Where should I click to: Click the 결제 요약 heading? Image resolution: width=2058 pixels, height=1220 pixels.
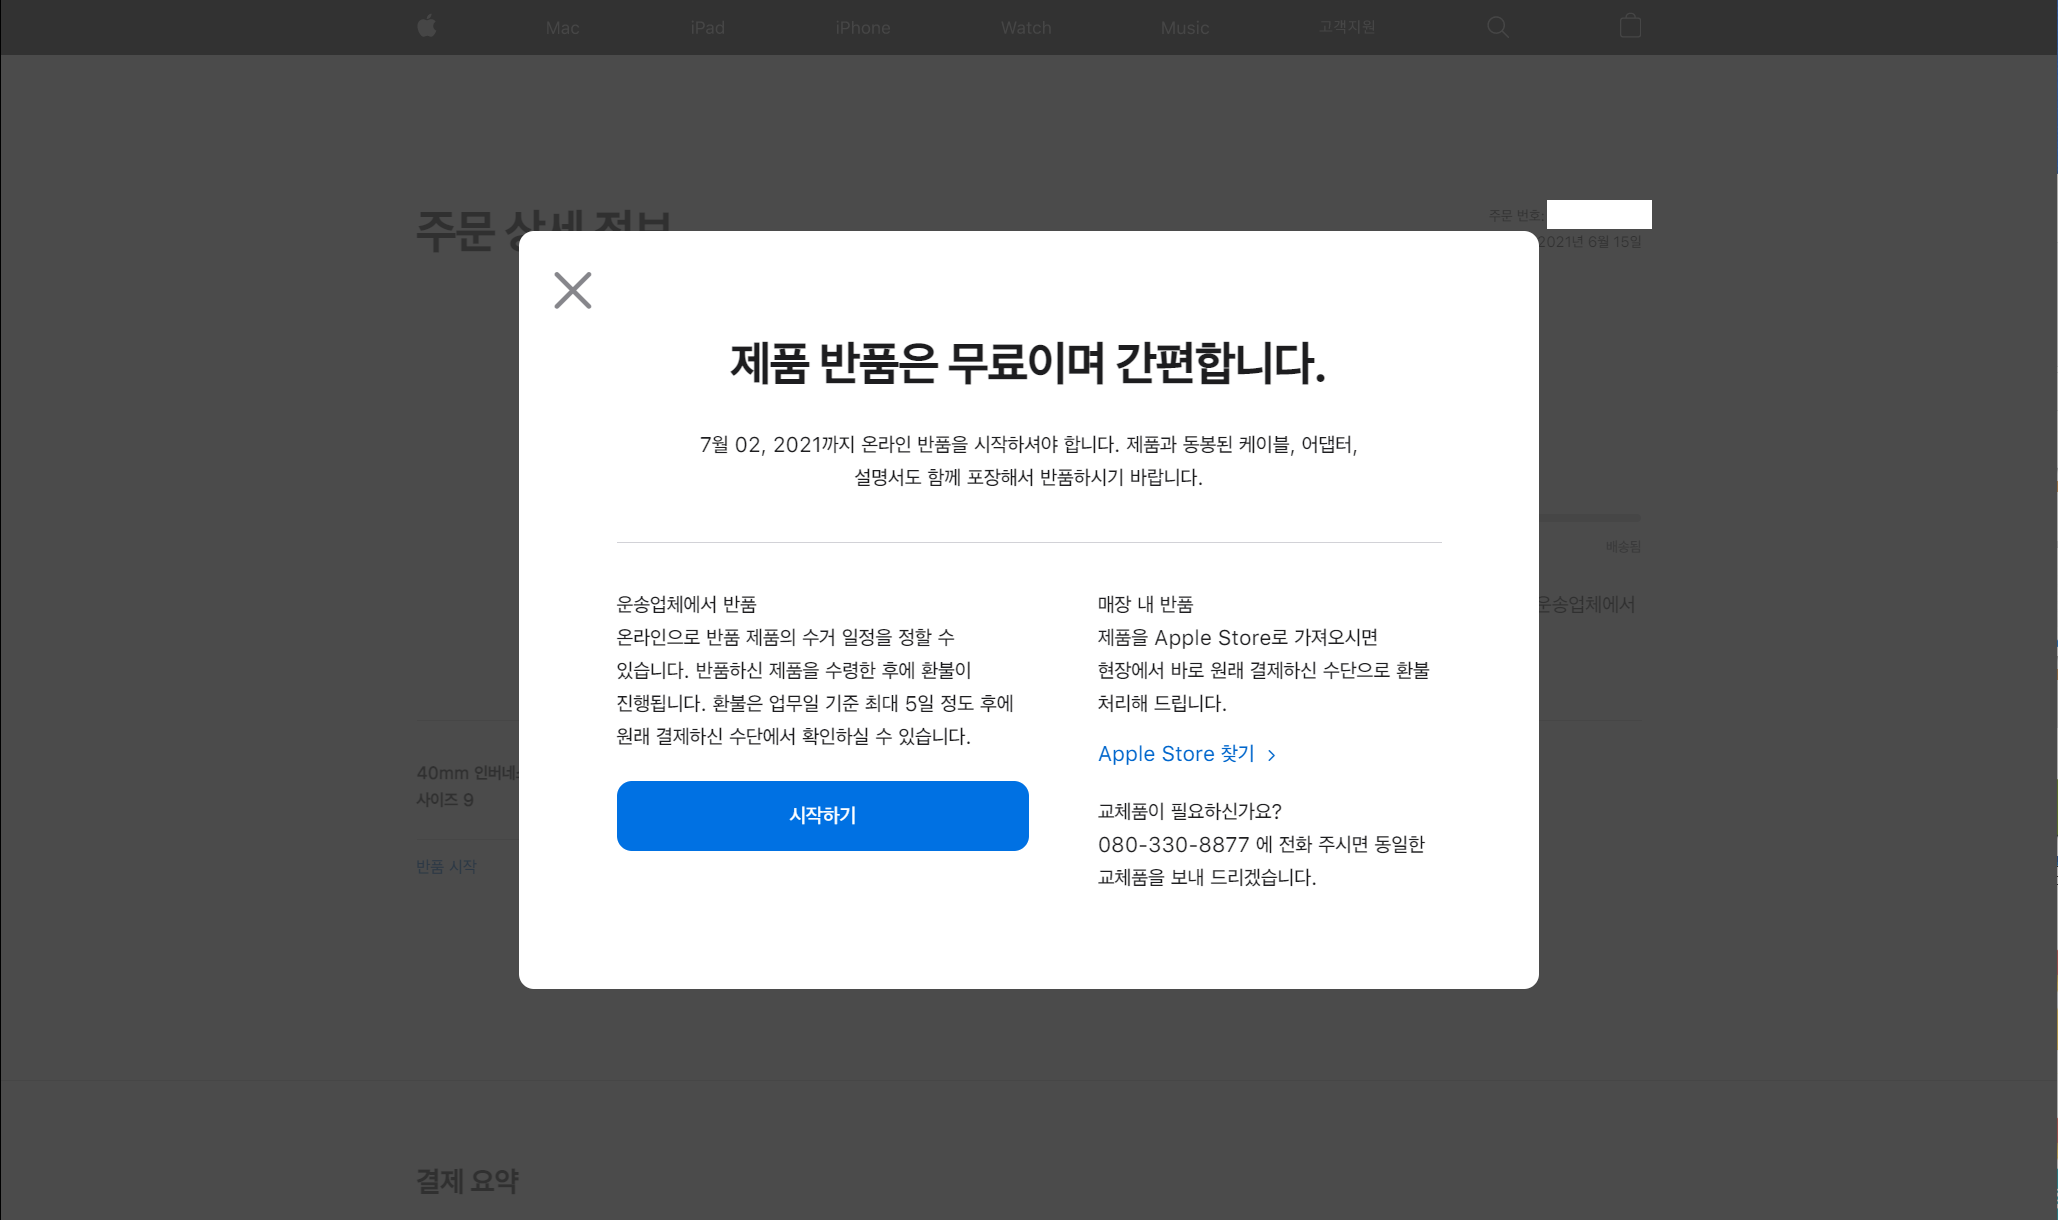pyautogui.click(x=467, y=1181)
